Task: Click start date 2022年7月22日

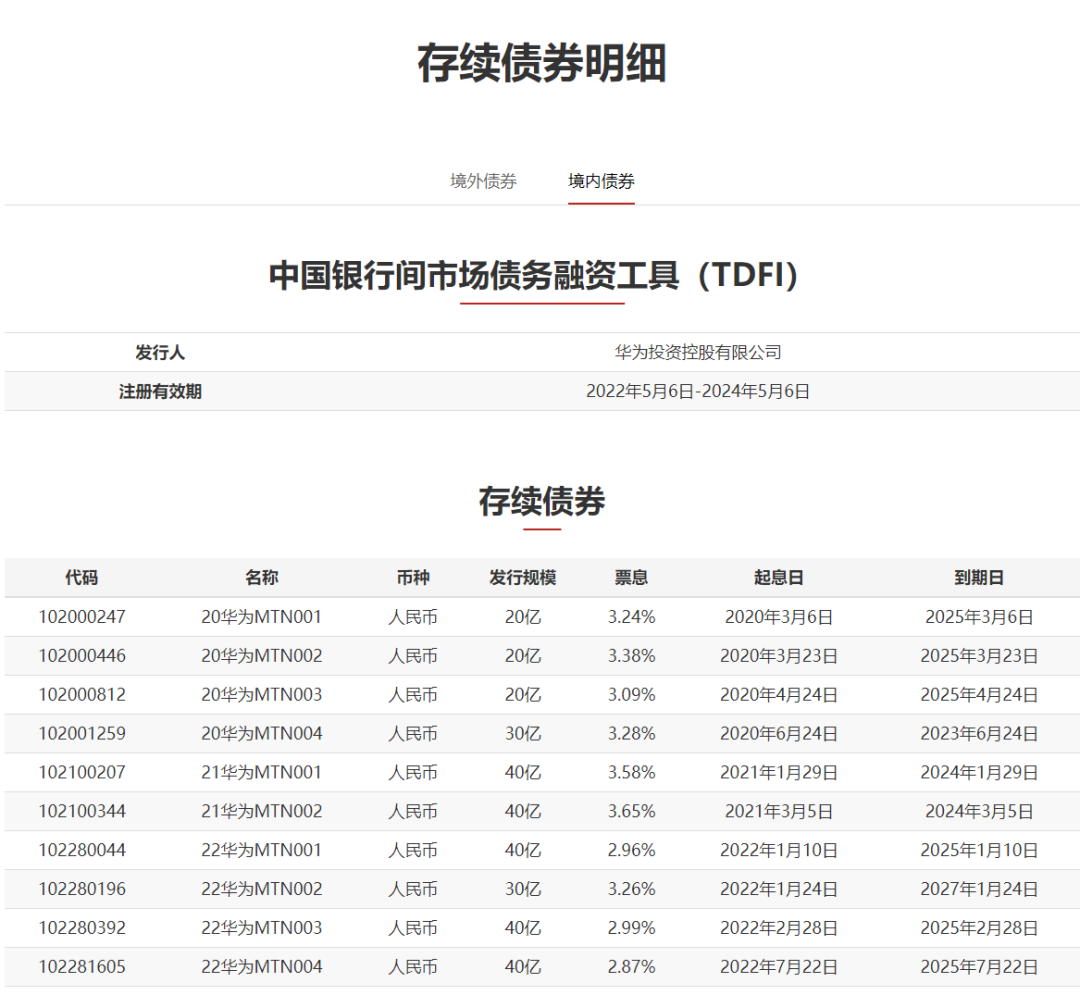Action: pyautogui.click(x=779, y=967)
